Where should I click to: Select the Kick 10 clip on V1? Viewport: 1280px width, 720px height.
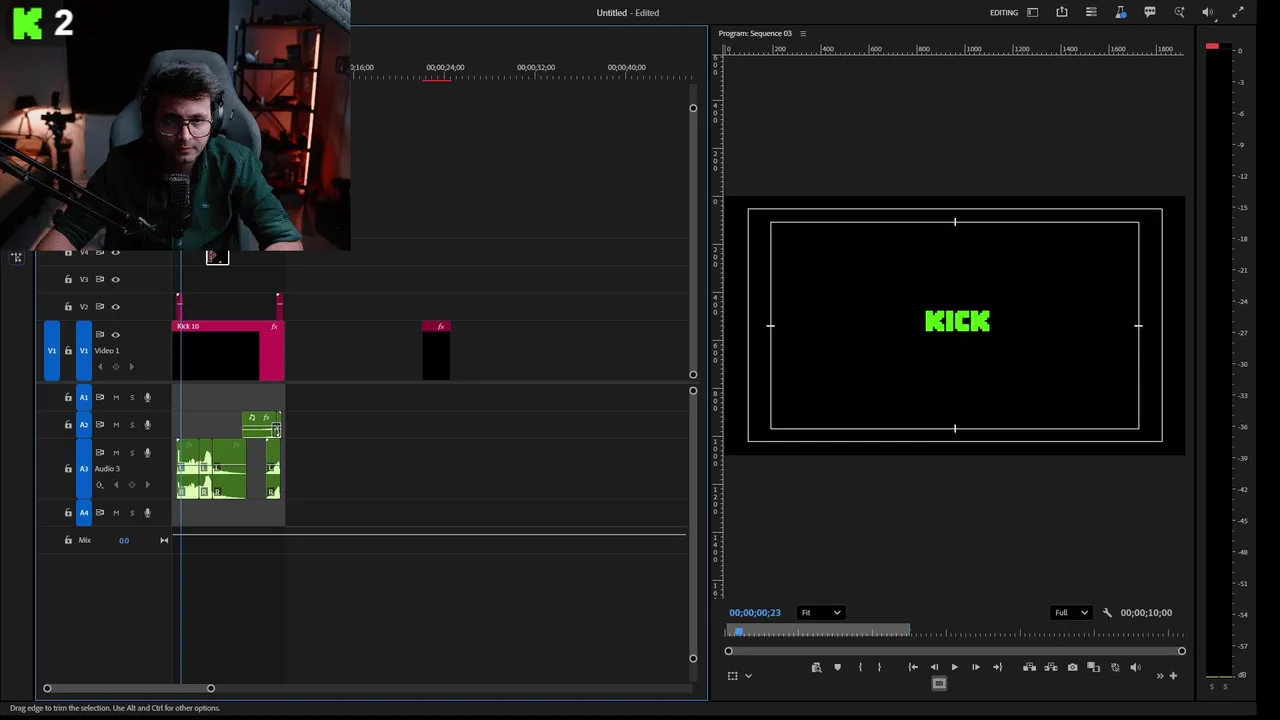(x=229, y=350)
